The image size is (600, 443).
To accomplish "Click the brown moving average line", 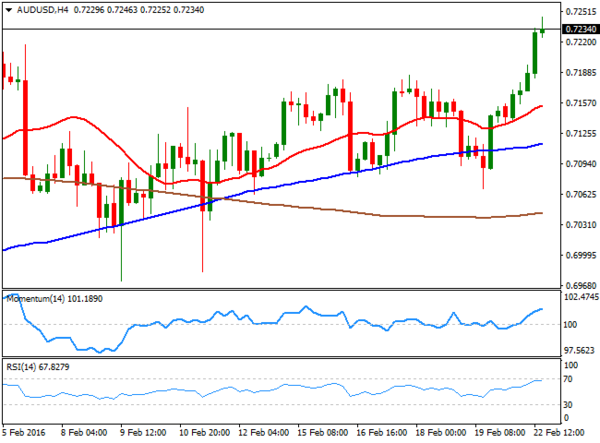I will point(400,214).
